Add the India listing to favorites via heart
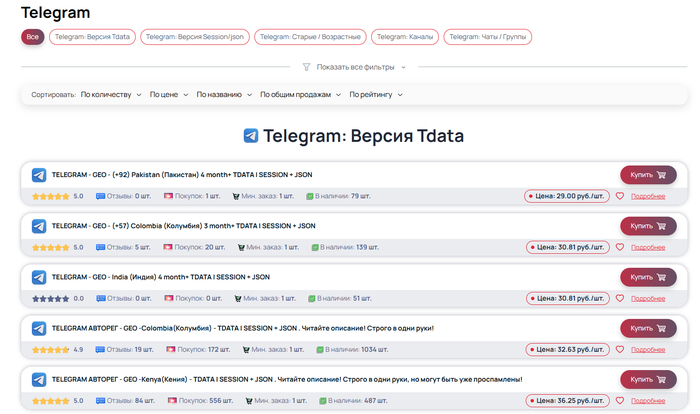Screen dimensions: 700x414 [620, 298]
